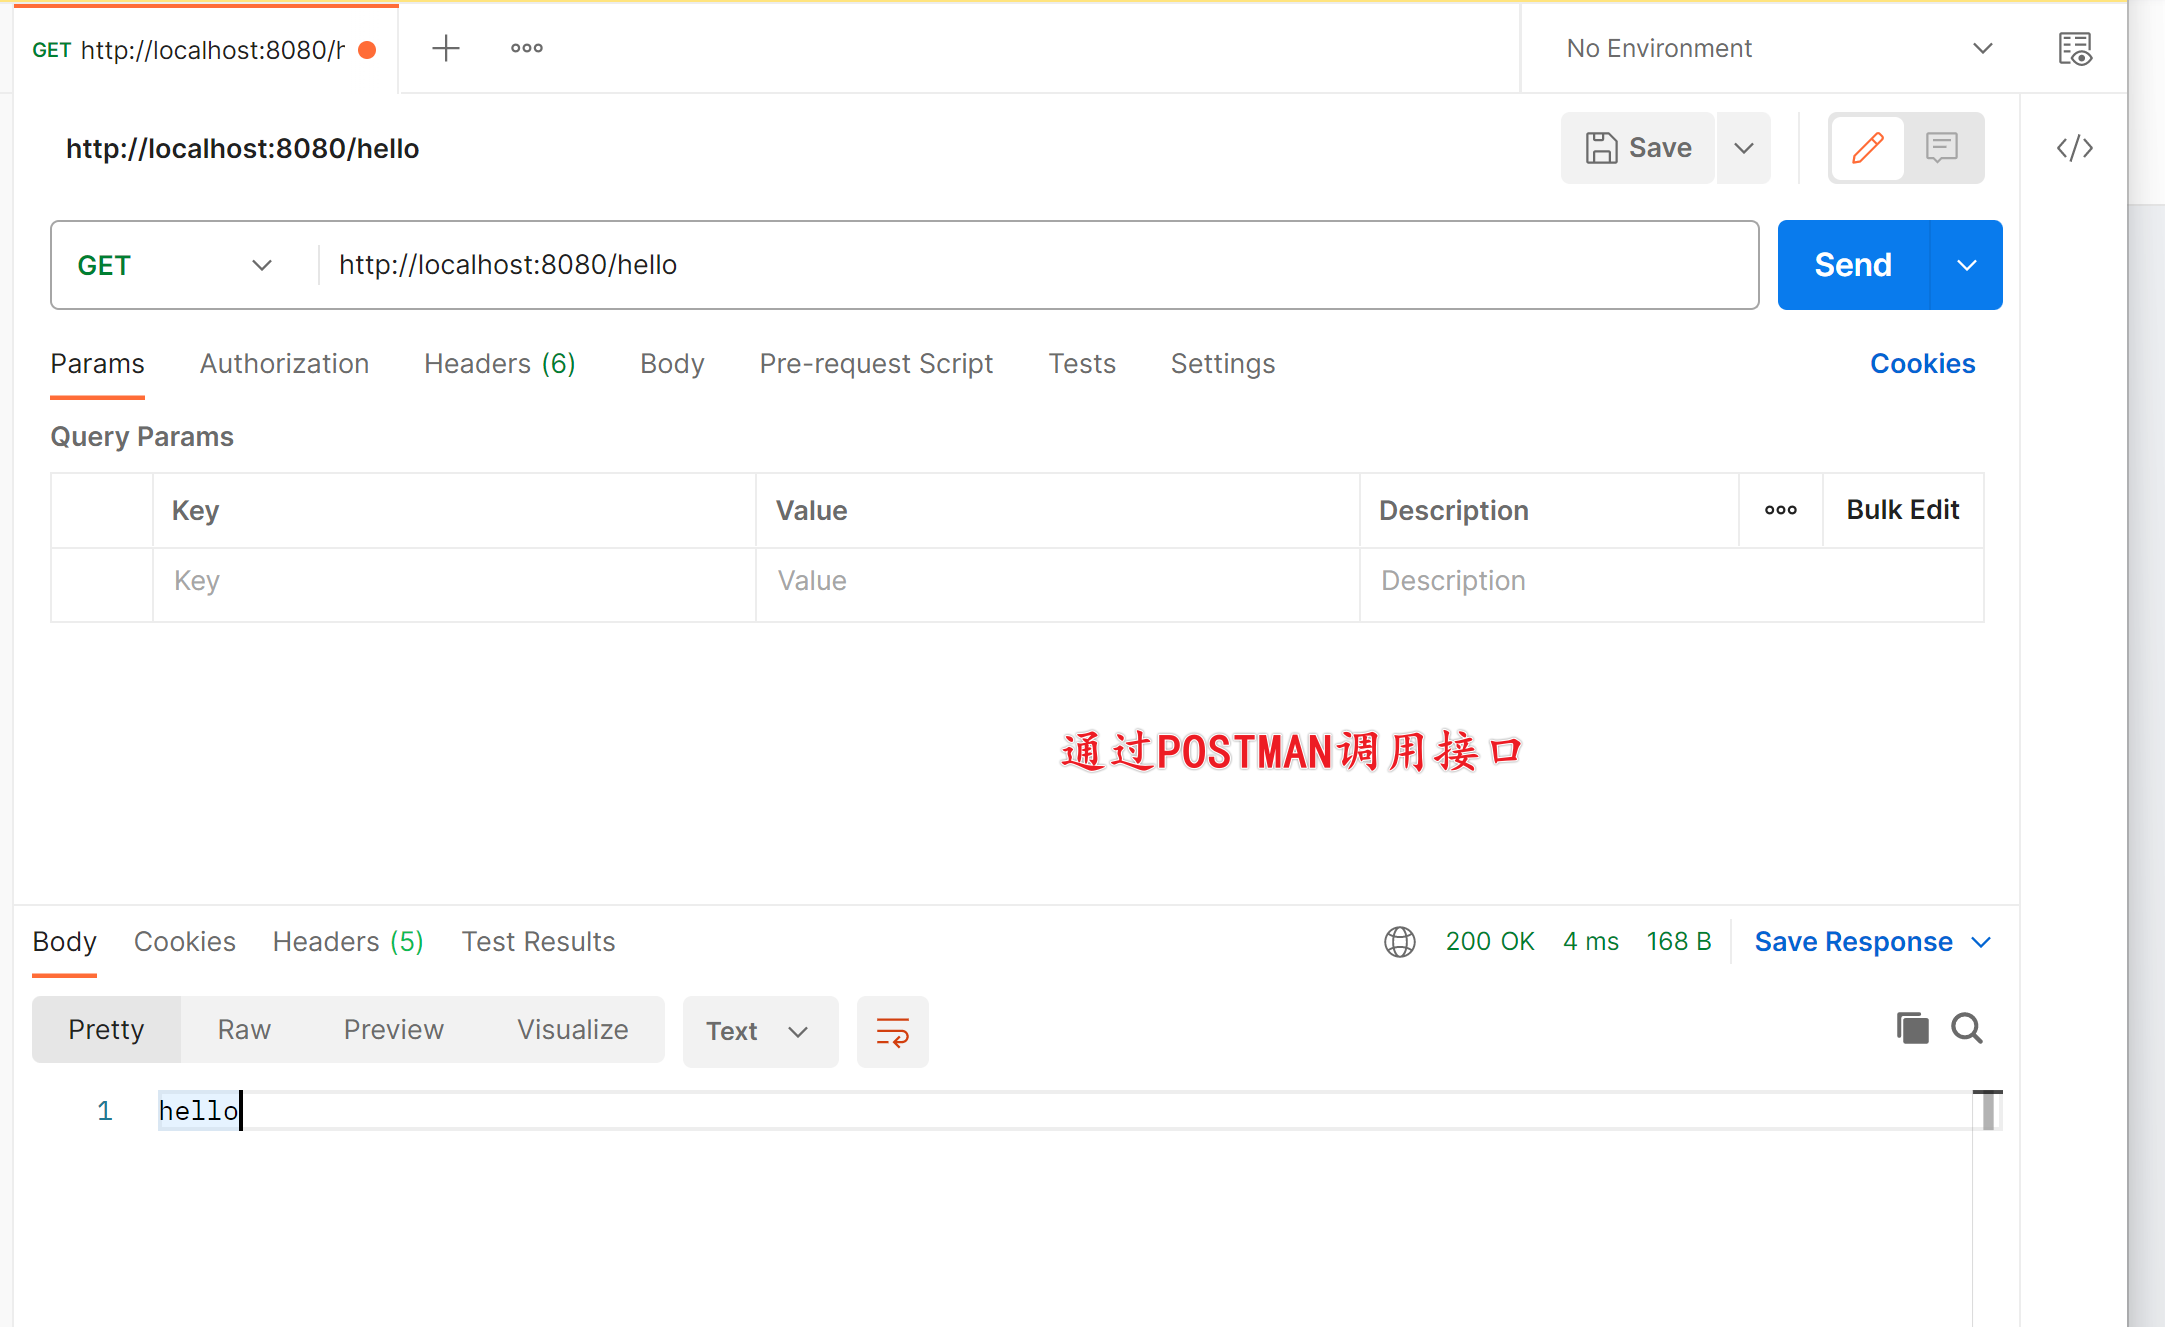
Task: Open the Pre-request Script tab
Action: 876,364
